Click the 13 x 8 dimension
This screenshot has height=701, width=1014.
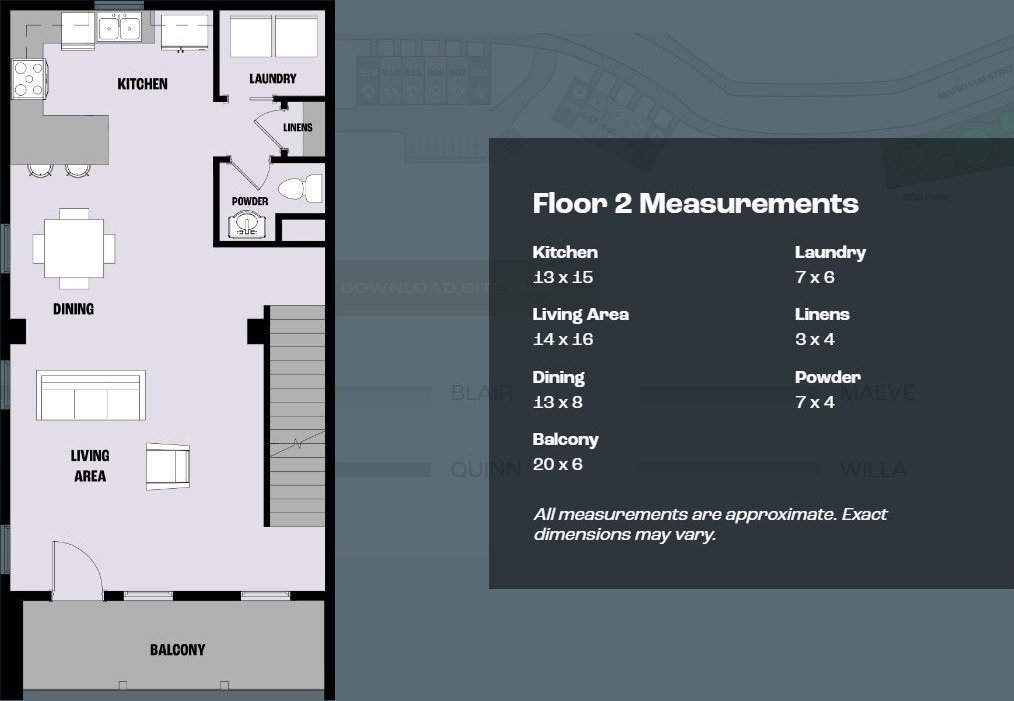point(557,402)
